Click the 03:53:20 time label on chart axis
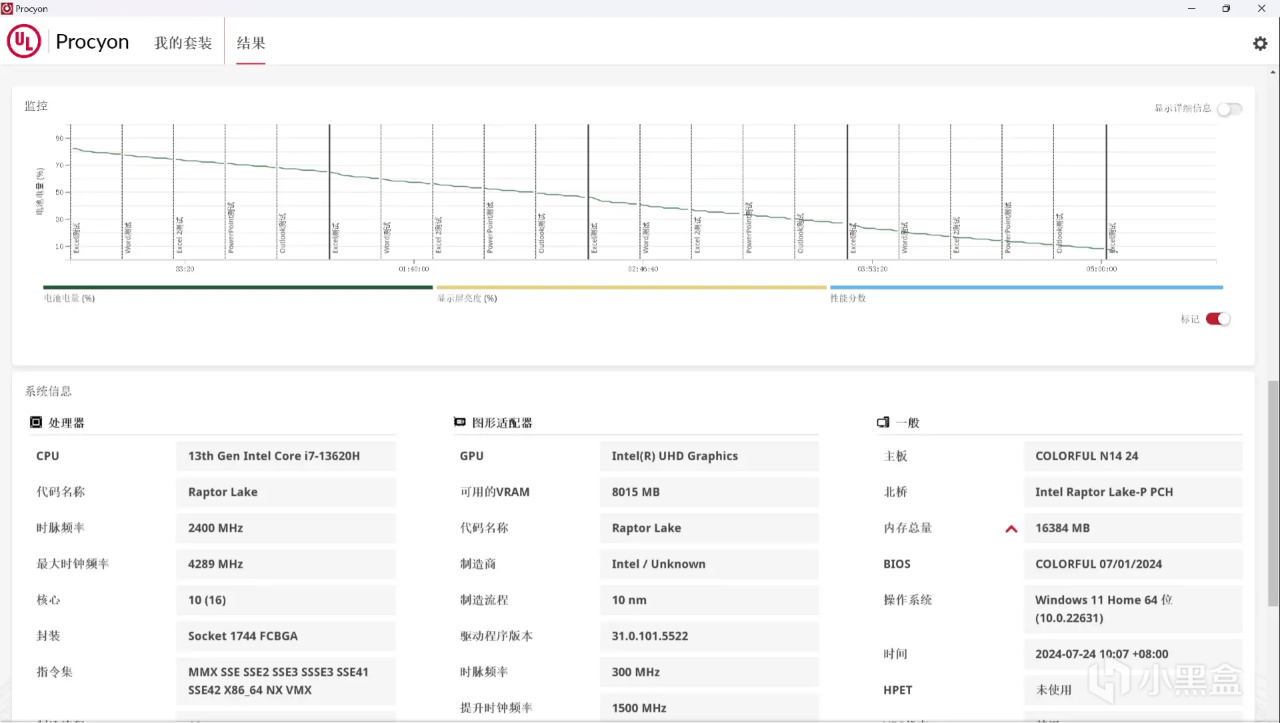This screenshot has height=723, width=1280. point(872,269)
